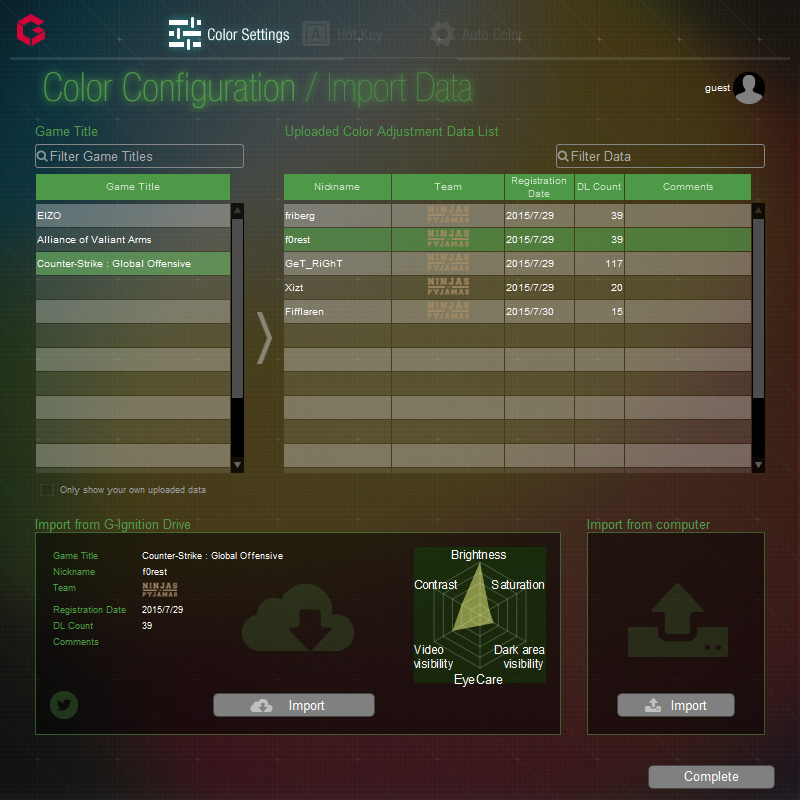The image size is (800, 800).
Task: Select the f0rest data row
Action: 517,239
